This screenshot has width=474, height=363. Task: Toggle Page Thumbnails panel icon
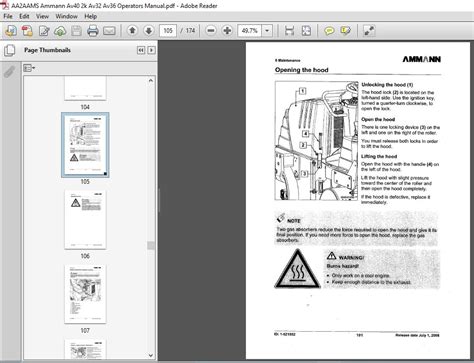pyautogui.click(x=9, y=51)
